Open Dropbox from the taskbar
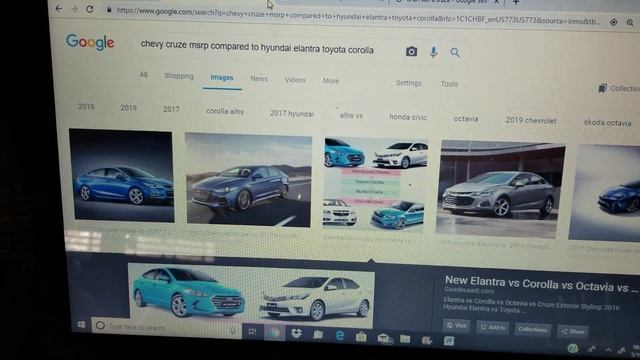Viewport: 640px width, 360px height. (296, 334)
